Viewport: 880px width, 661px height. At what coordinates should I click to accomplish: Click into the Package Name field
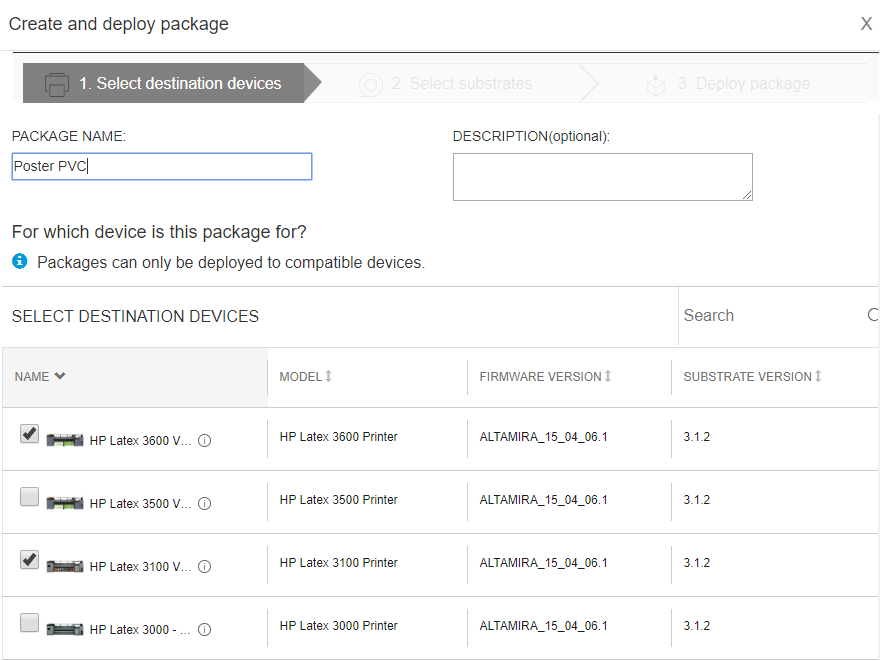pos(162,167)
